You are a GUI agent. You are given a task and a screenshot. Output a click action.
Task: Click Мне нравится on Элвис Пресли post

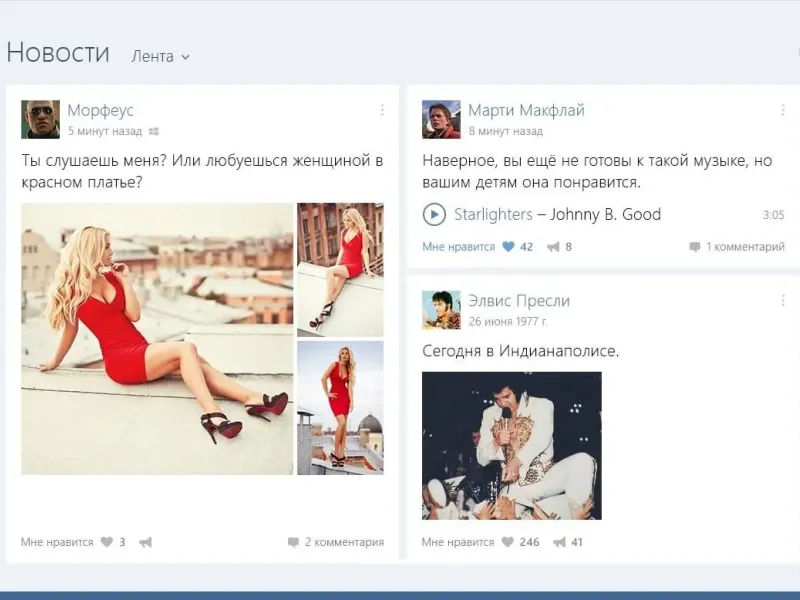pos(458,542)
